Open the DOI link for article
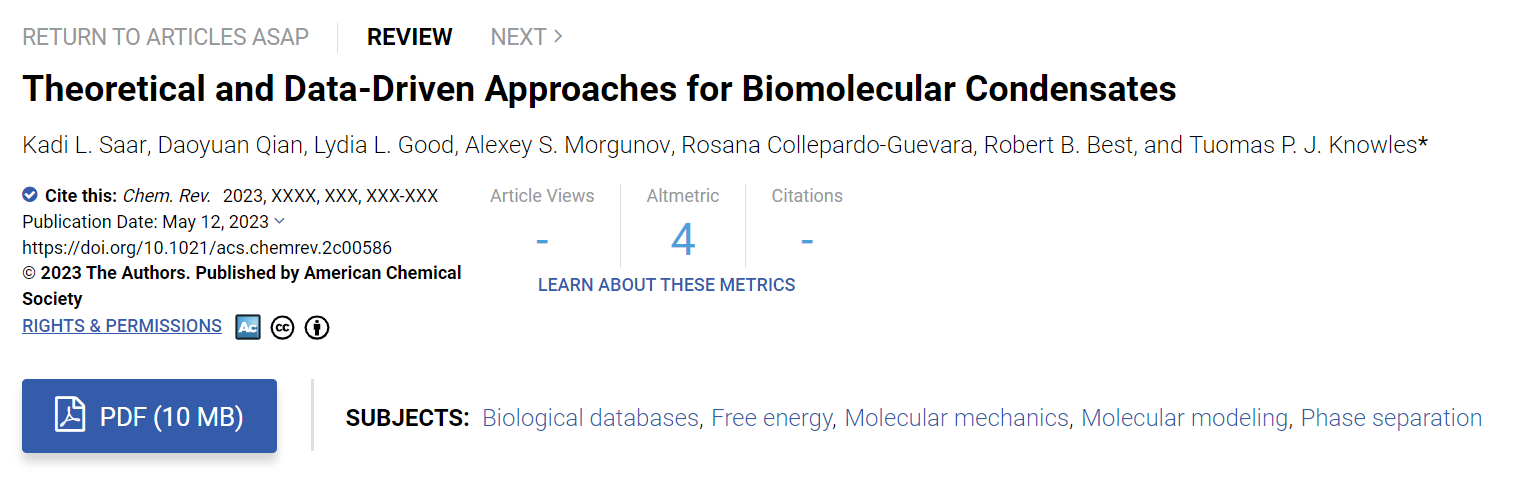Image resolution: width=1514 pixels, height=495 pixels. (x=207, y=247)
